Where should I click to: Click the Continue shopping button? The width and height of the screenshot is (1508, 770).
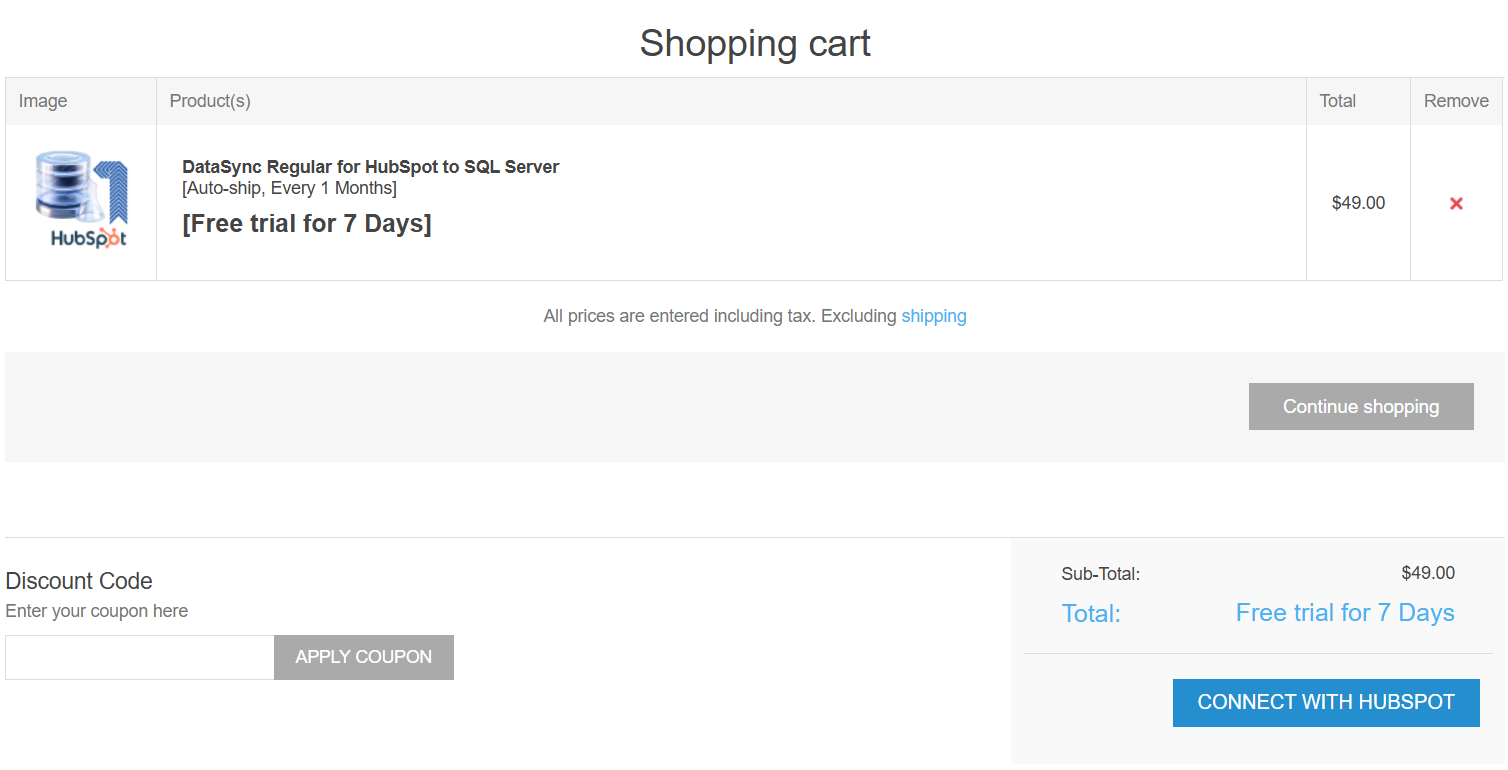click(x=1361, y=406)
